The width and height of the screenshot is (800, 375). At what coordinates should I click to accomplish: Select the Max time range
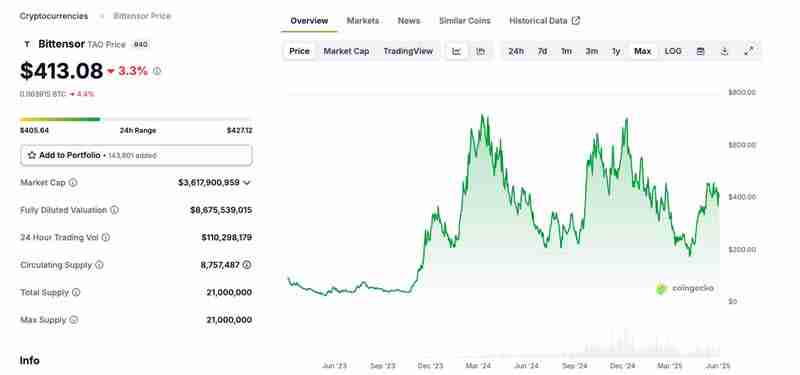tap(642, 51)
